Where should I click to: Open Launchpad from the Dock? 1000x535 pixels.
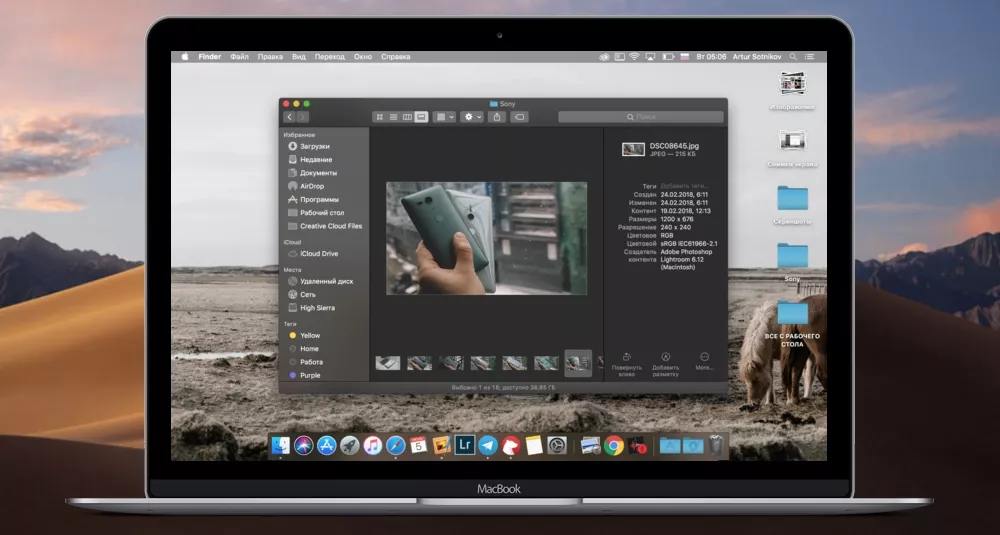point(349,445)
